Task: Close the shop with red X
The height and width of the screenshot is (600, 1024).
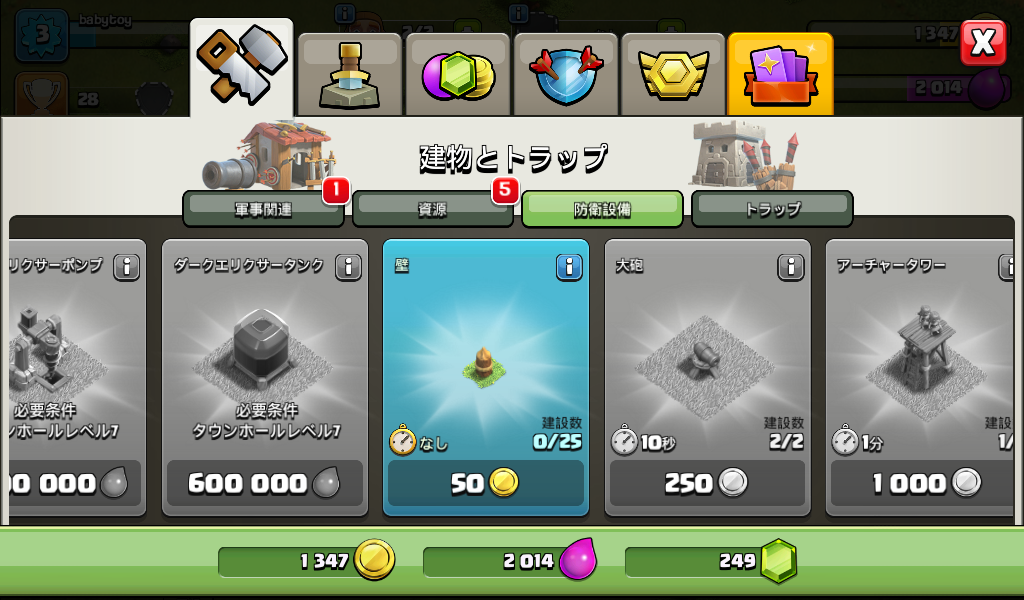Action: click(x=984, y=43)
